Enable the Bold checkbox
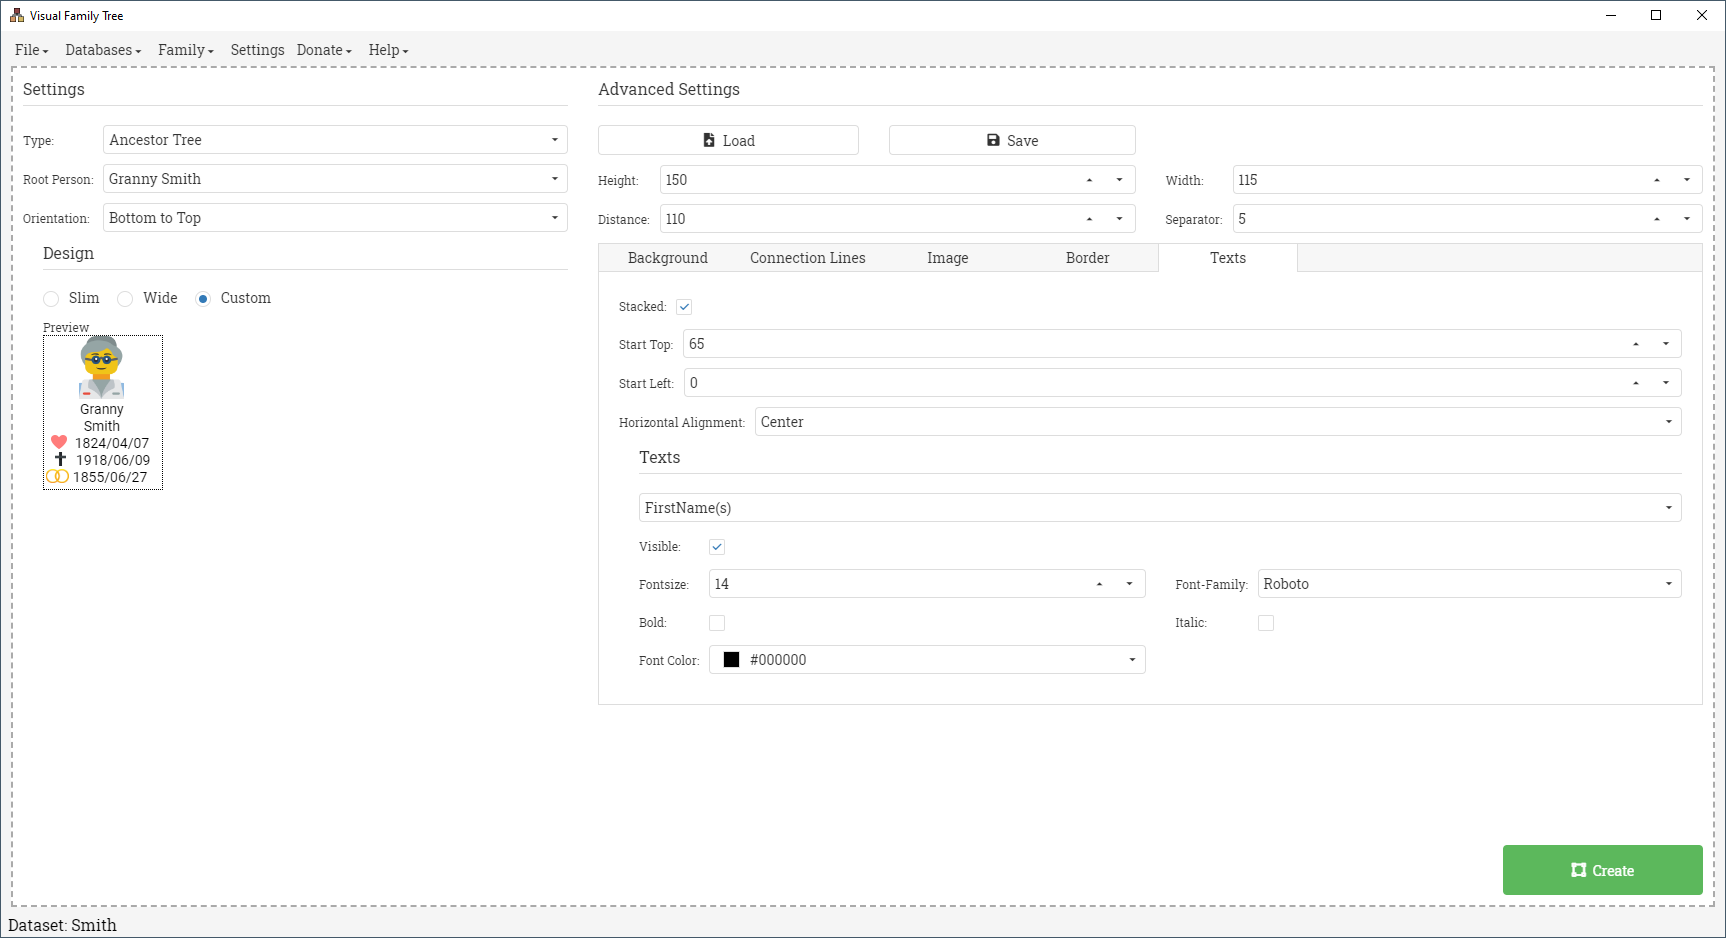1726x938 pixels. click(717, 623)
